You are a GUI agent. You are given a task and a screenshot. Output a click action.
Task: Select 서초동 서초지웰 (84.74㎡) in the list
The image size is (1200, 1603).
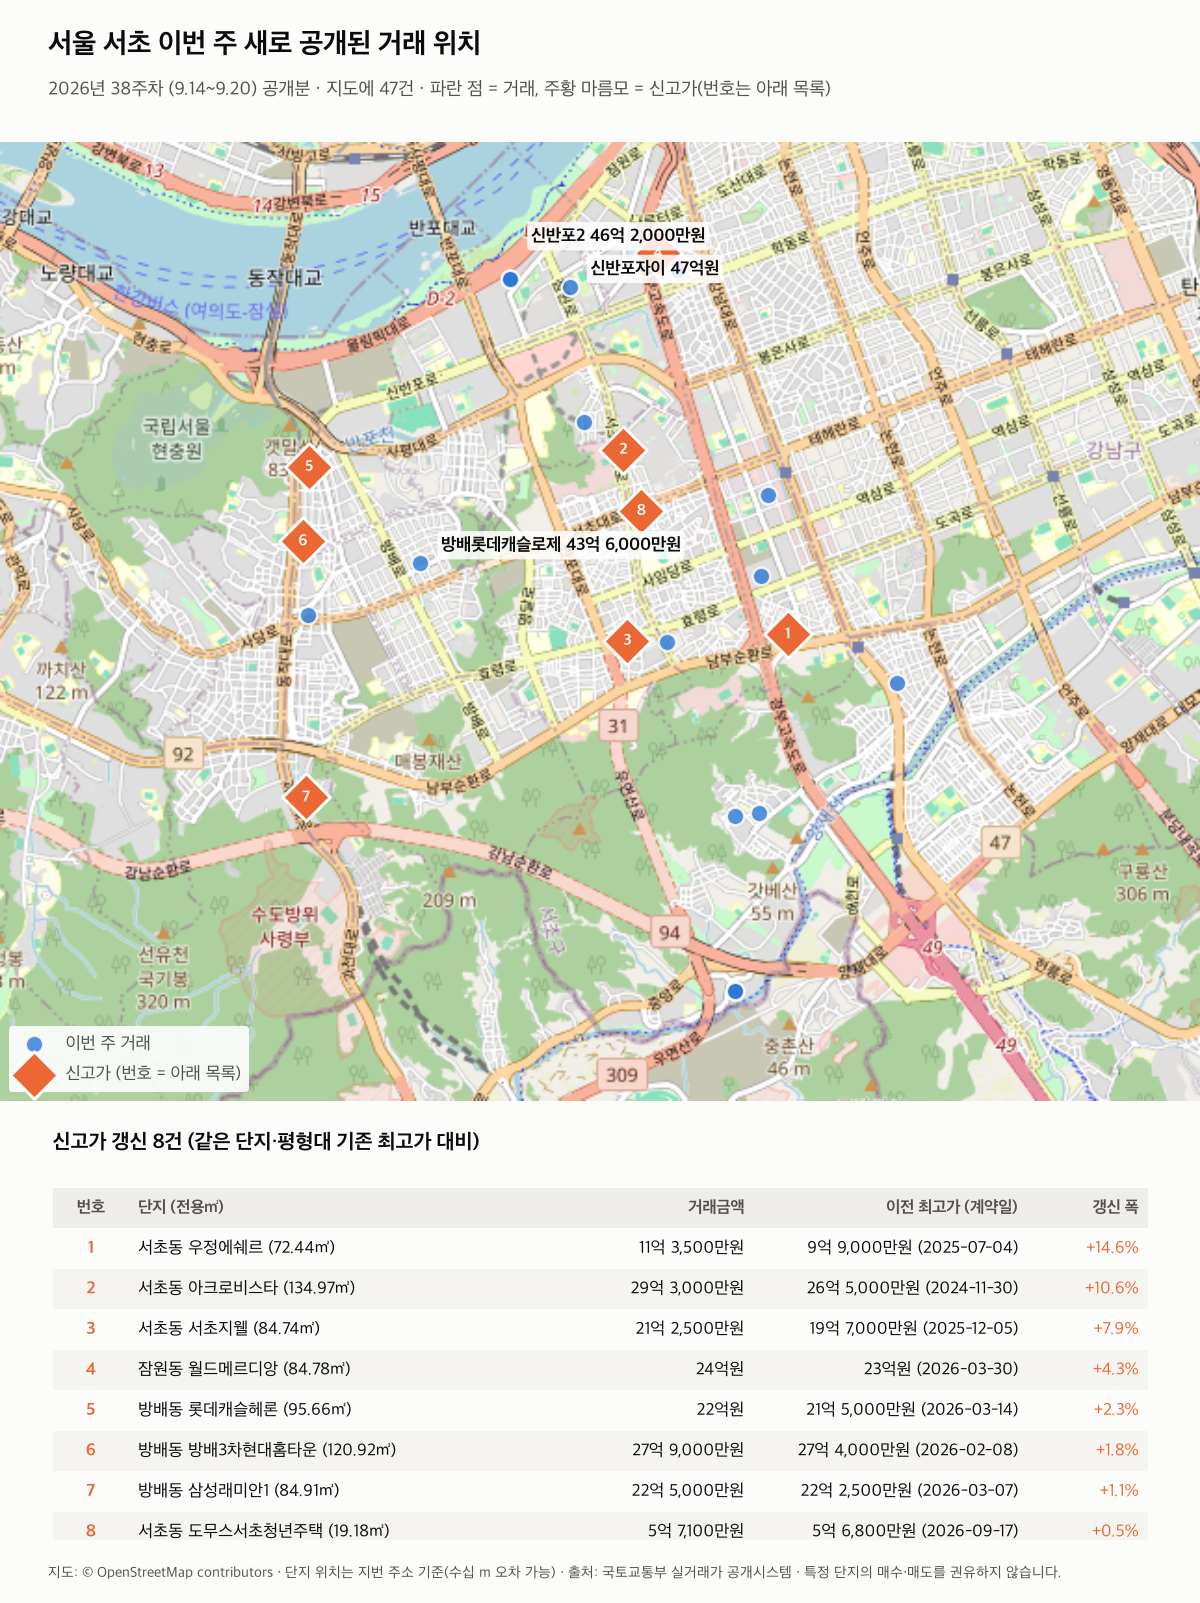(x=229, y=1328)
